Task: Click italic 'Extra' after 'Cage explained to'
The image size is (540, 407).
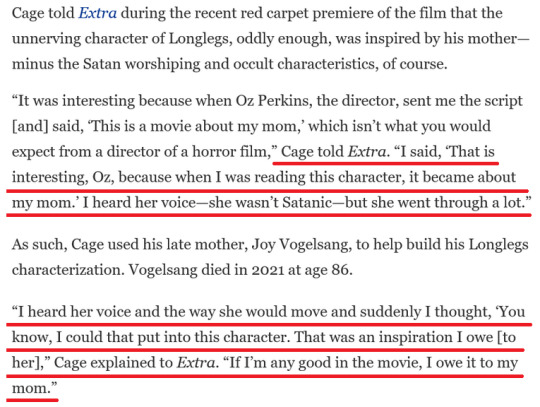Action: coord(198,363)
